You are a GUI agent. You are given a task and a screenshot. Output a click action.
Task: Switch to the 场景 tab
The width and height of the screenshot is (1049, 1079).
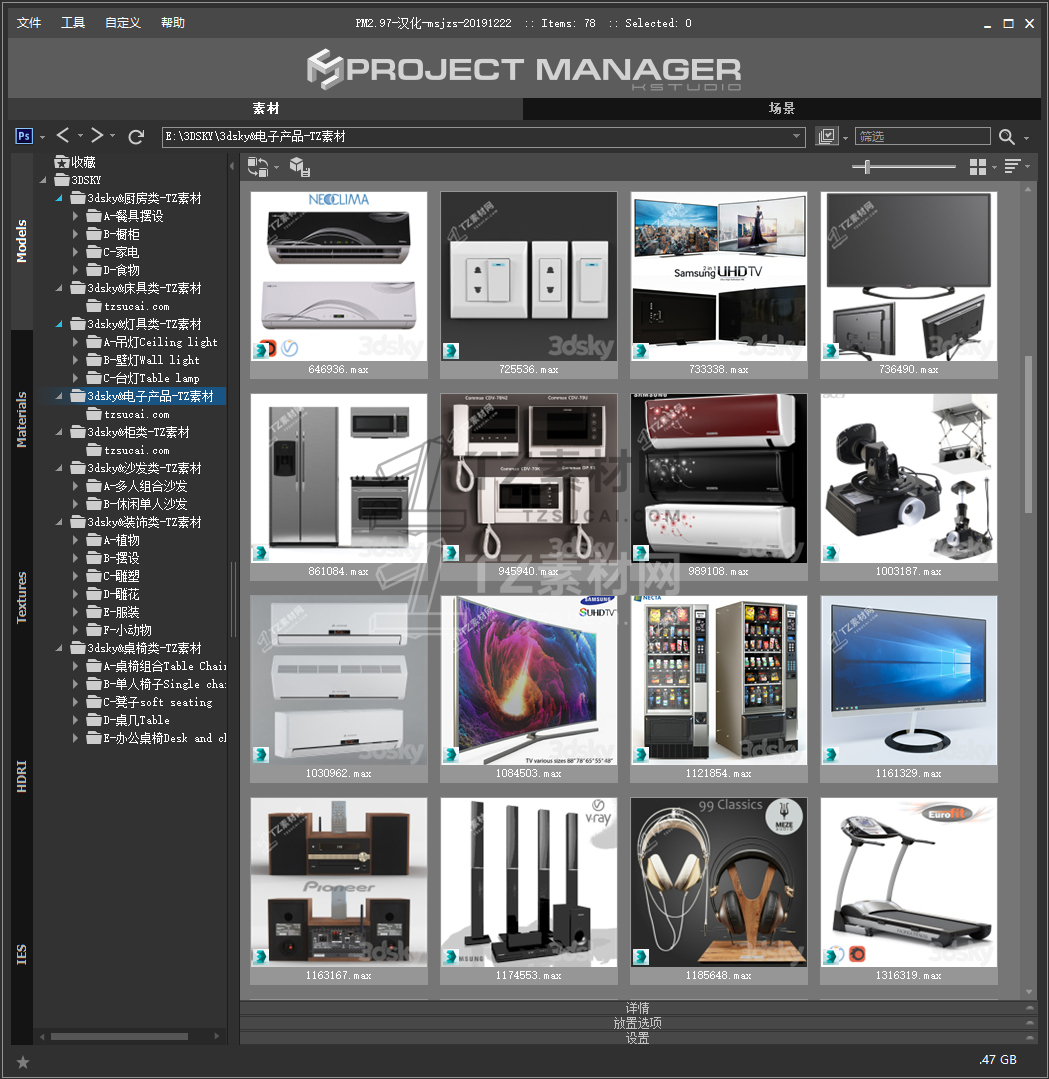(781, 109)
